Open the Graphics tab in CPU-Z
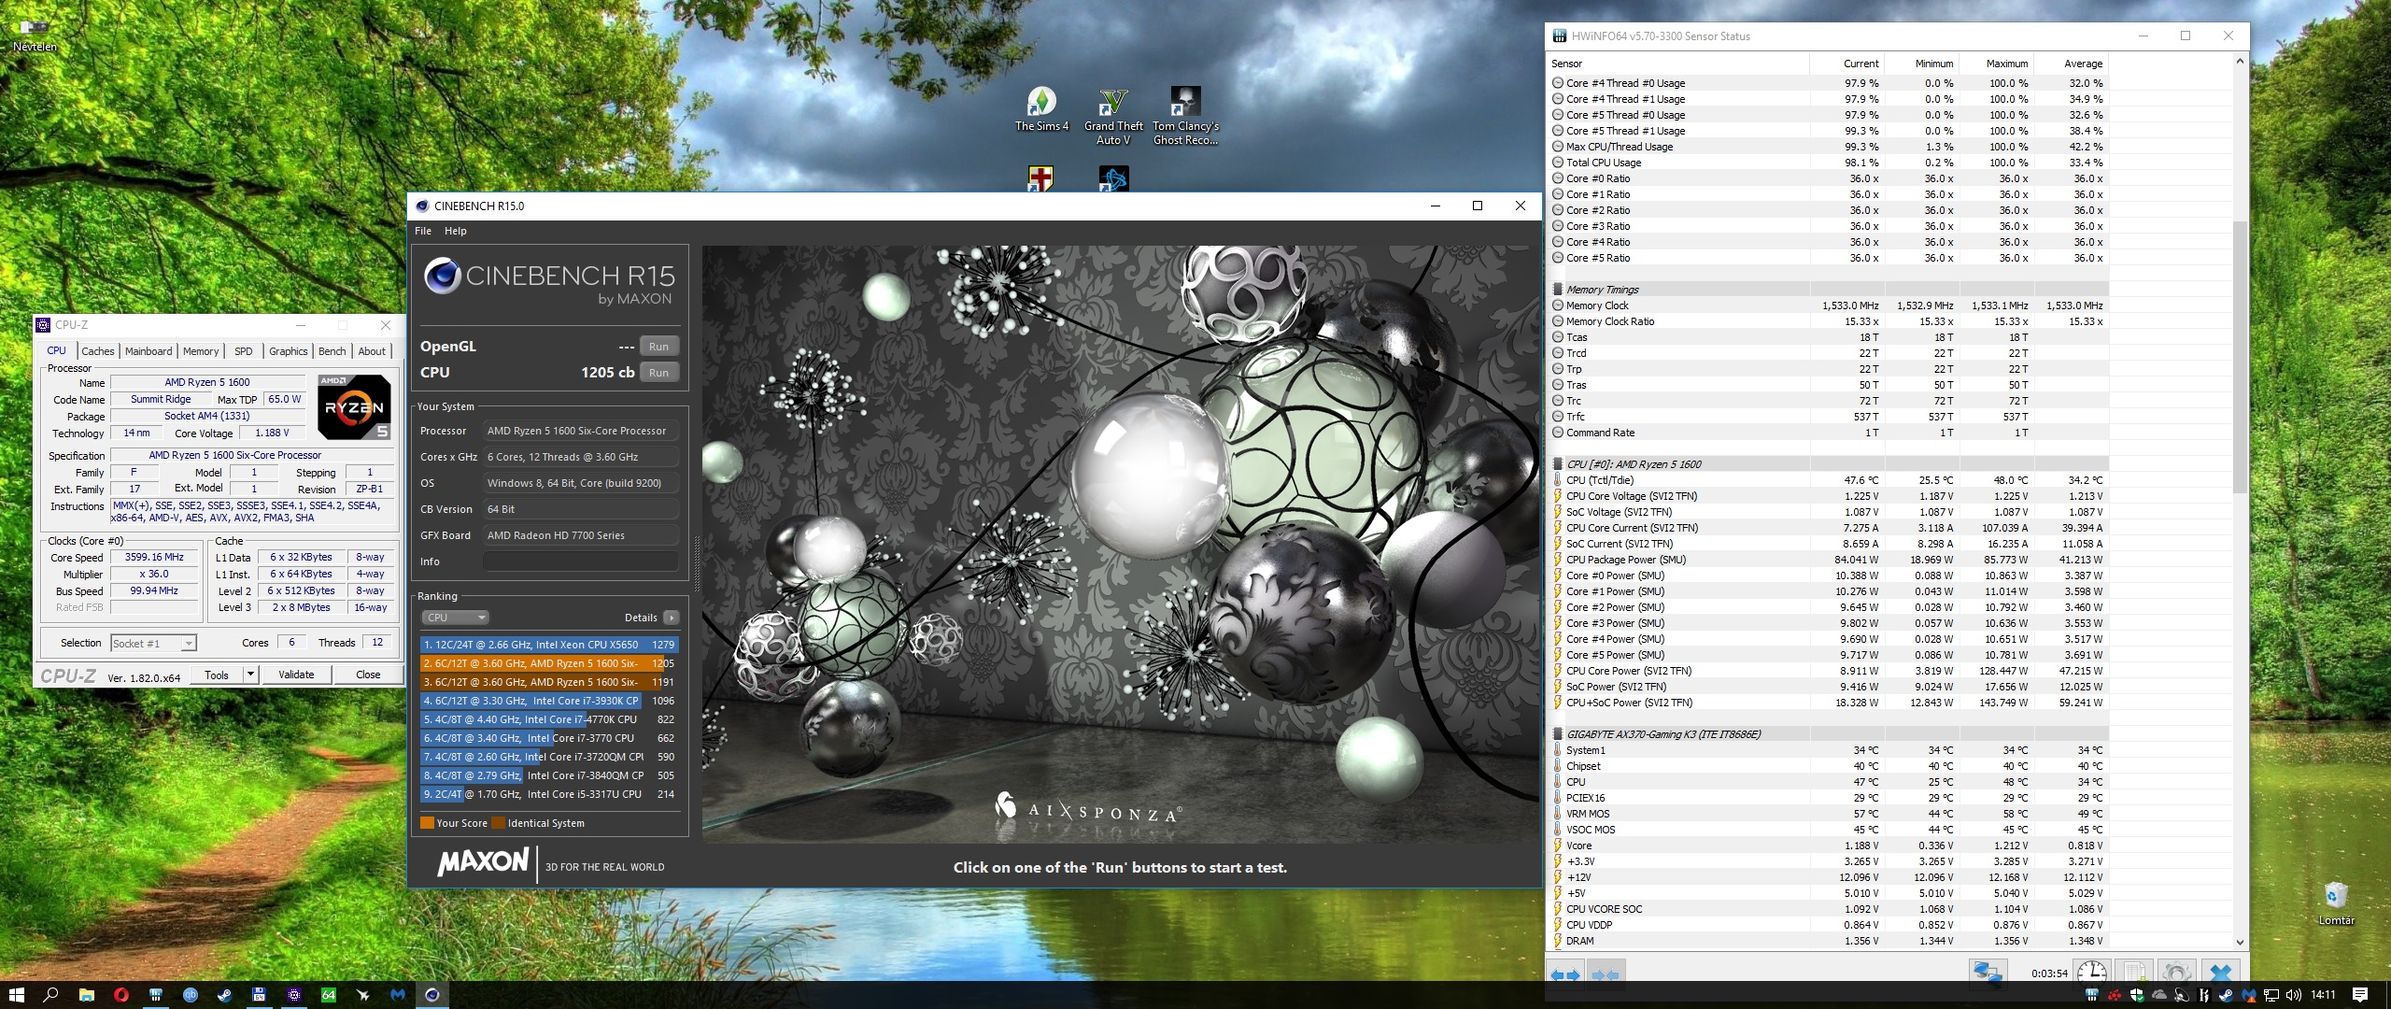This screenshot has width=2391, height=1009. pyautogui.click(x=288, y=351)
